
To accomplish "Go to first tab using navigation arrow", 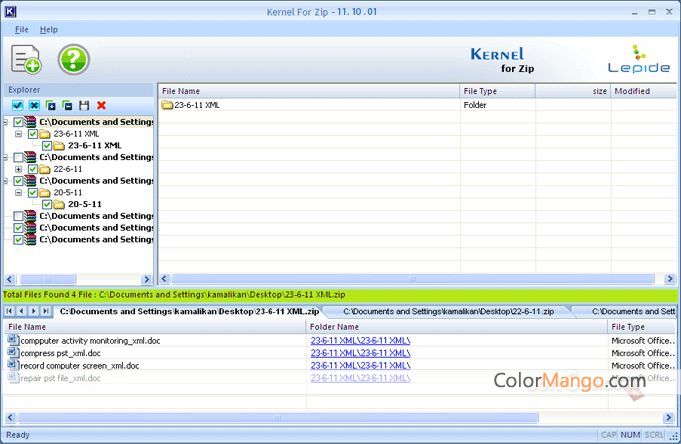I will (x=9, y=312).
